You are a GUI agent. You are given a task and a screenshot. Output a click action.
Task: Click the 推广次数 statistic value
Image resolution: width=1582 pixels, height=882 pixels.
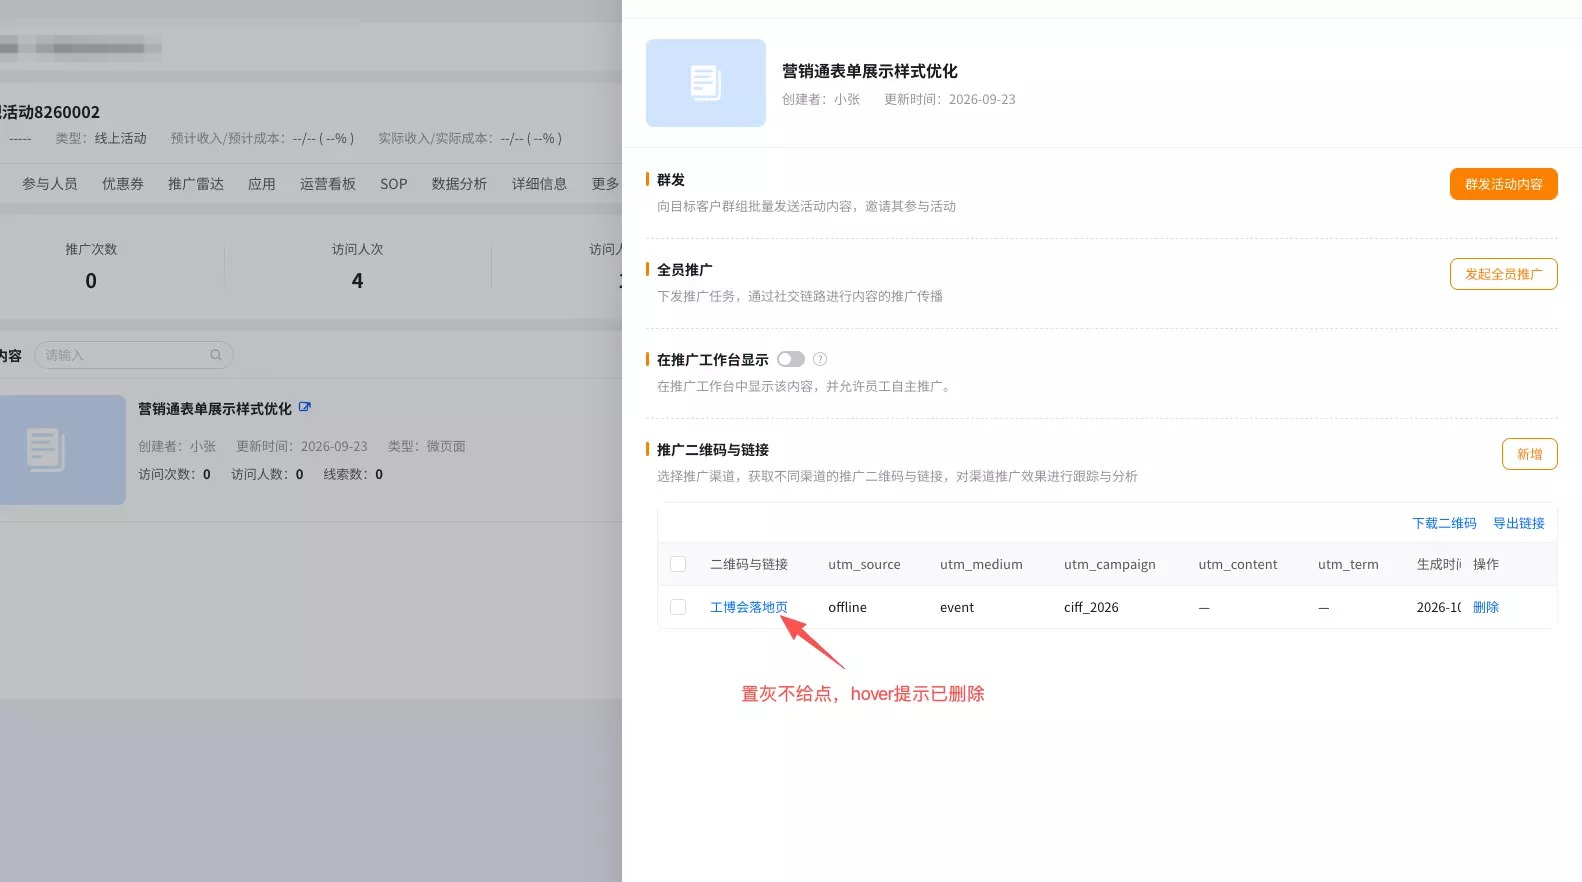click(x=91, y=281)
